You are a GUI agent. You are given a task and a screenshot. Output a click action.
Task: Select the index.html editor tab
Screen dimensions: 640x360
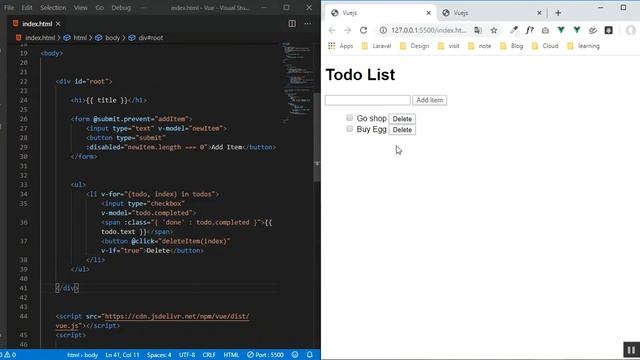tap(37, 24)
